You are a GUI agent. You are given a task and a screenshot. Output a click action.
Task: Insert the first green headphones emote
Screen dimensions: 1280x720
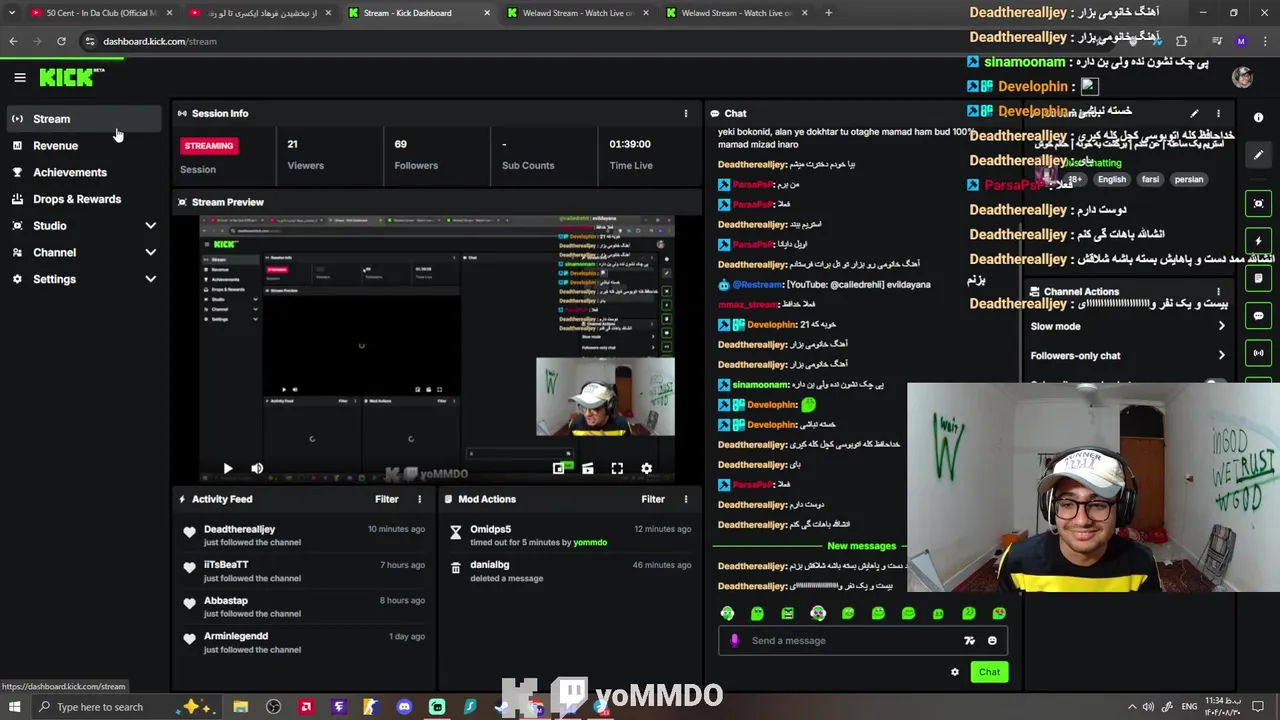[x=727, y=613]
